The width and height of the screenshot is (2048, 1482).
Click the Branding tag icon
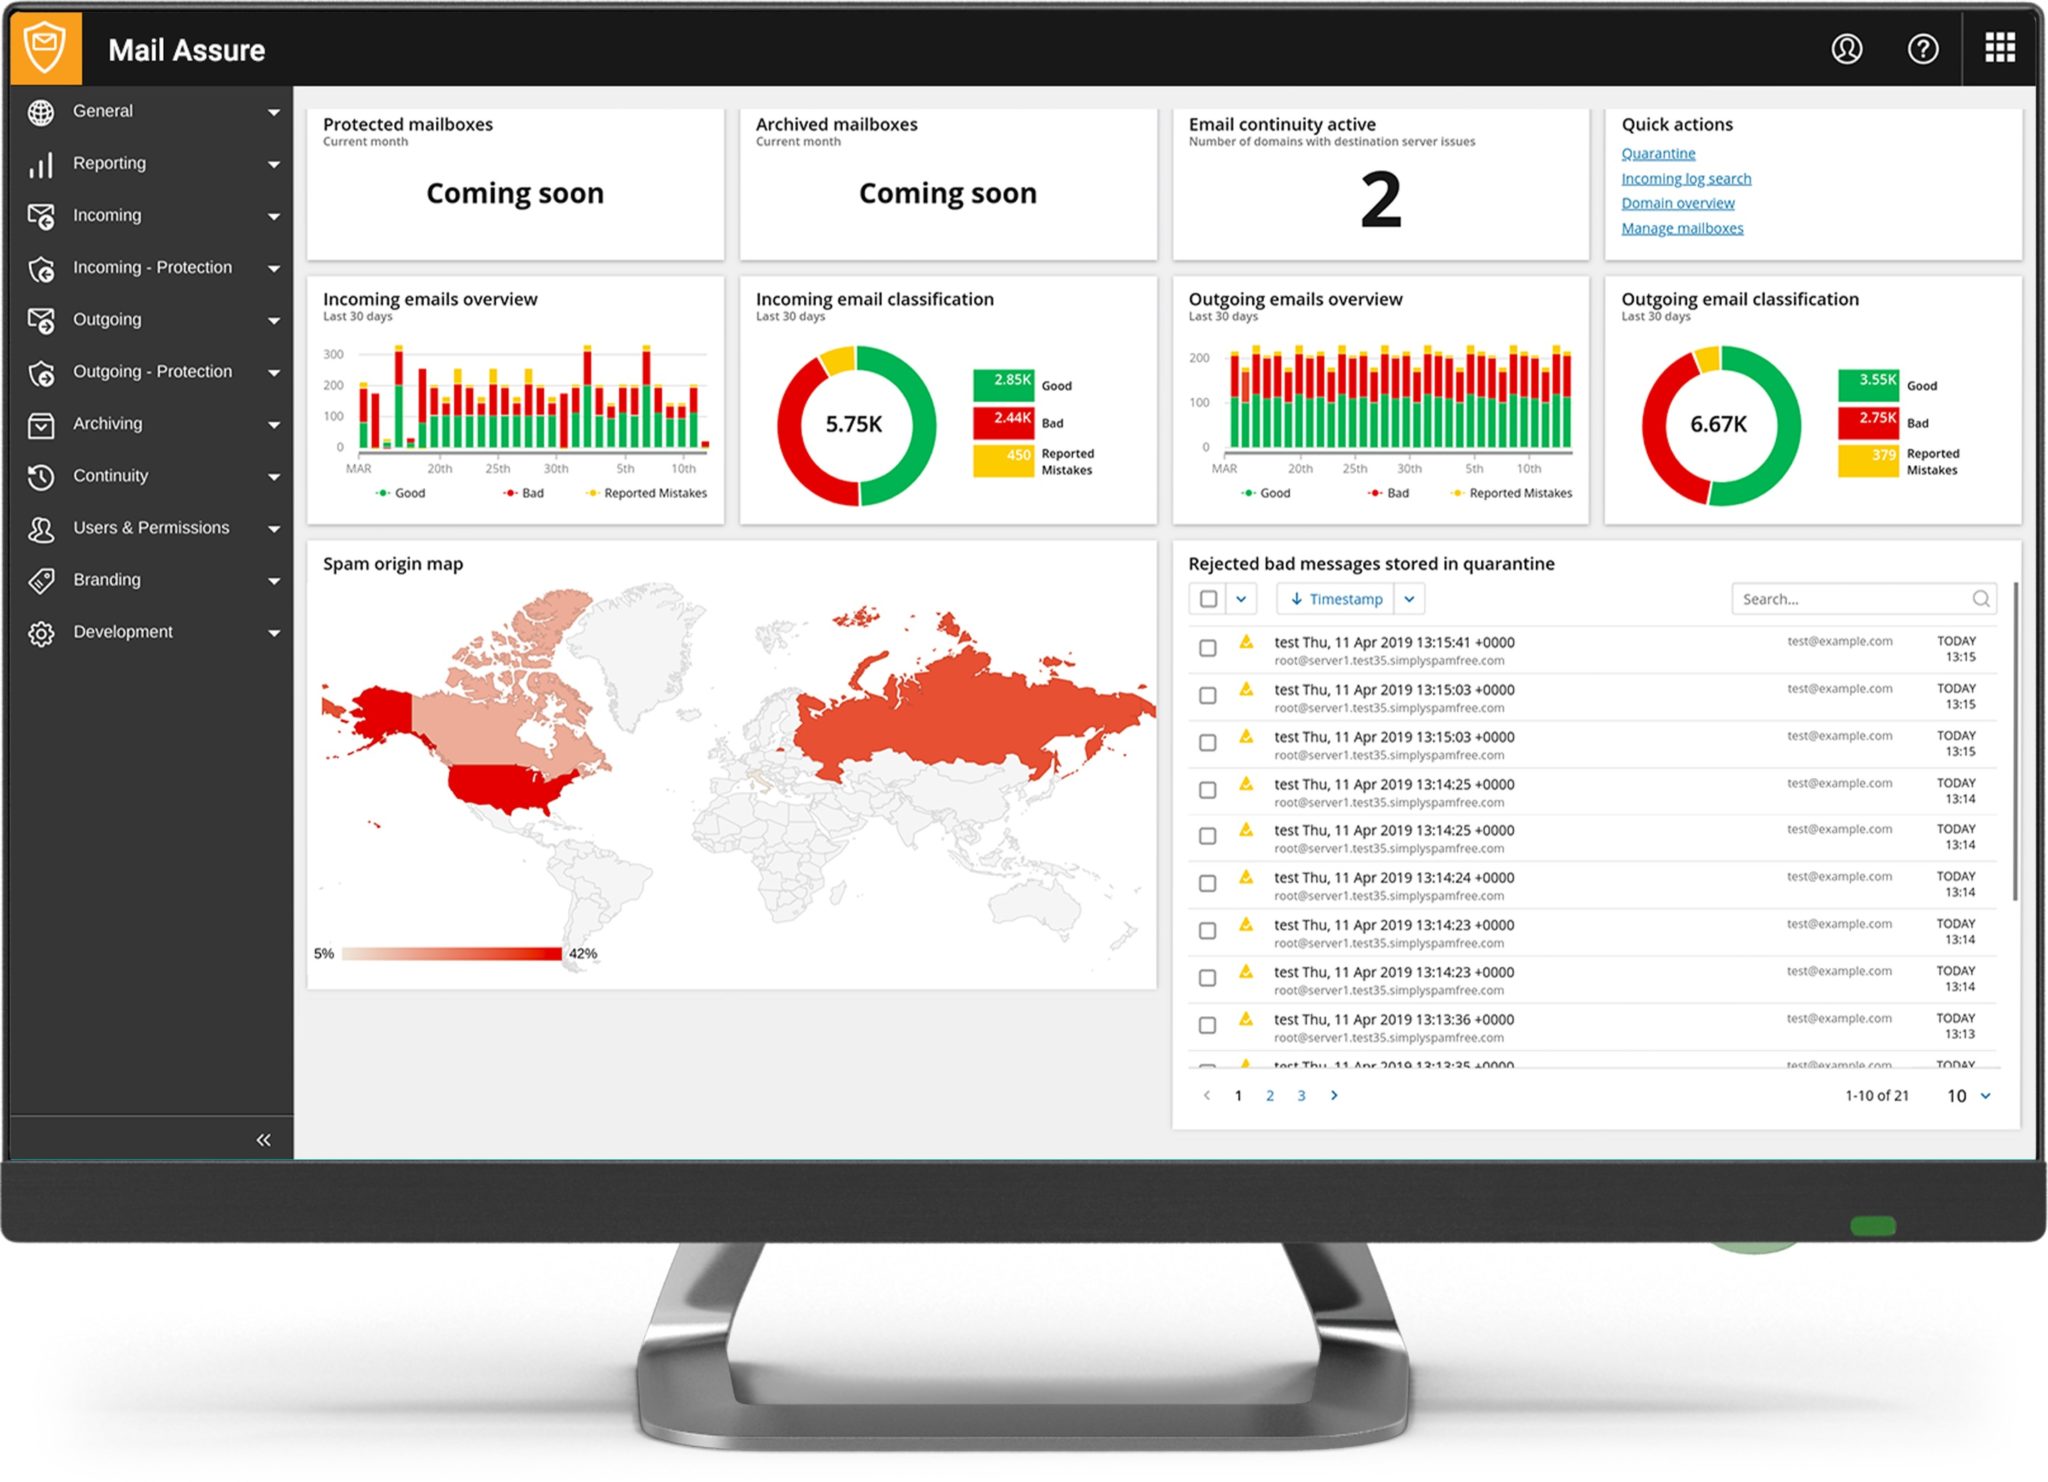click(x=41, y=580)
